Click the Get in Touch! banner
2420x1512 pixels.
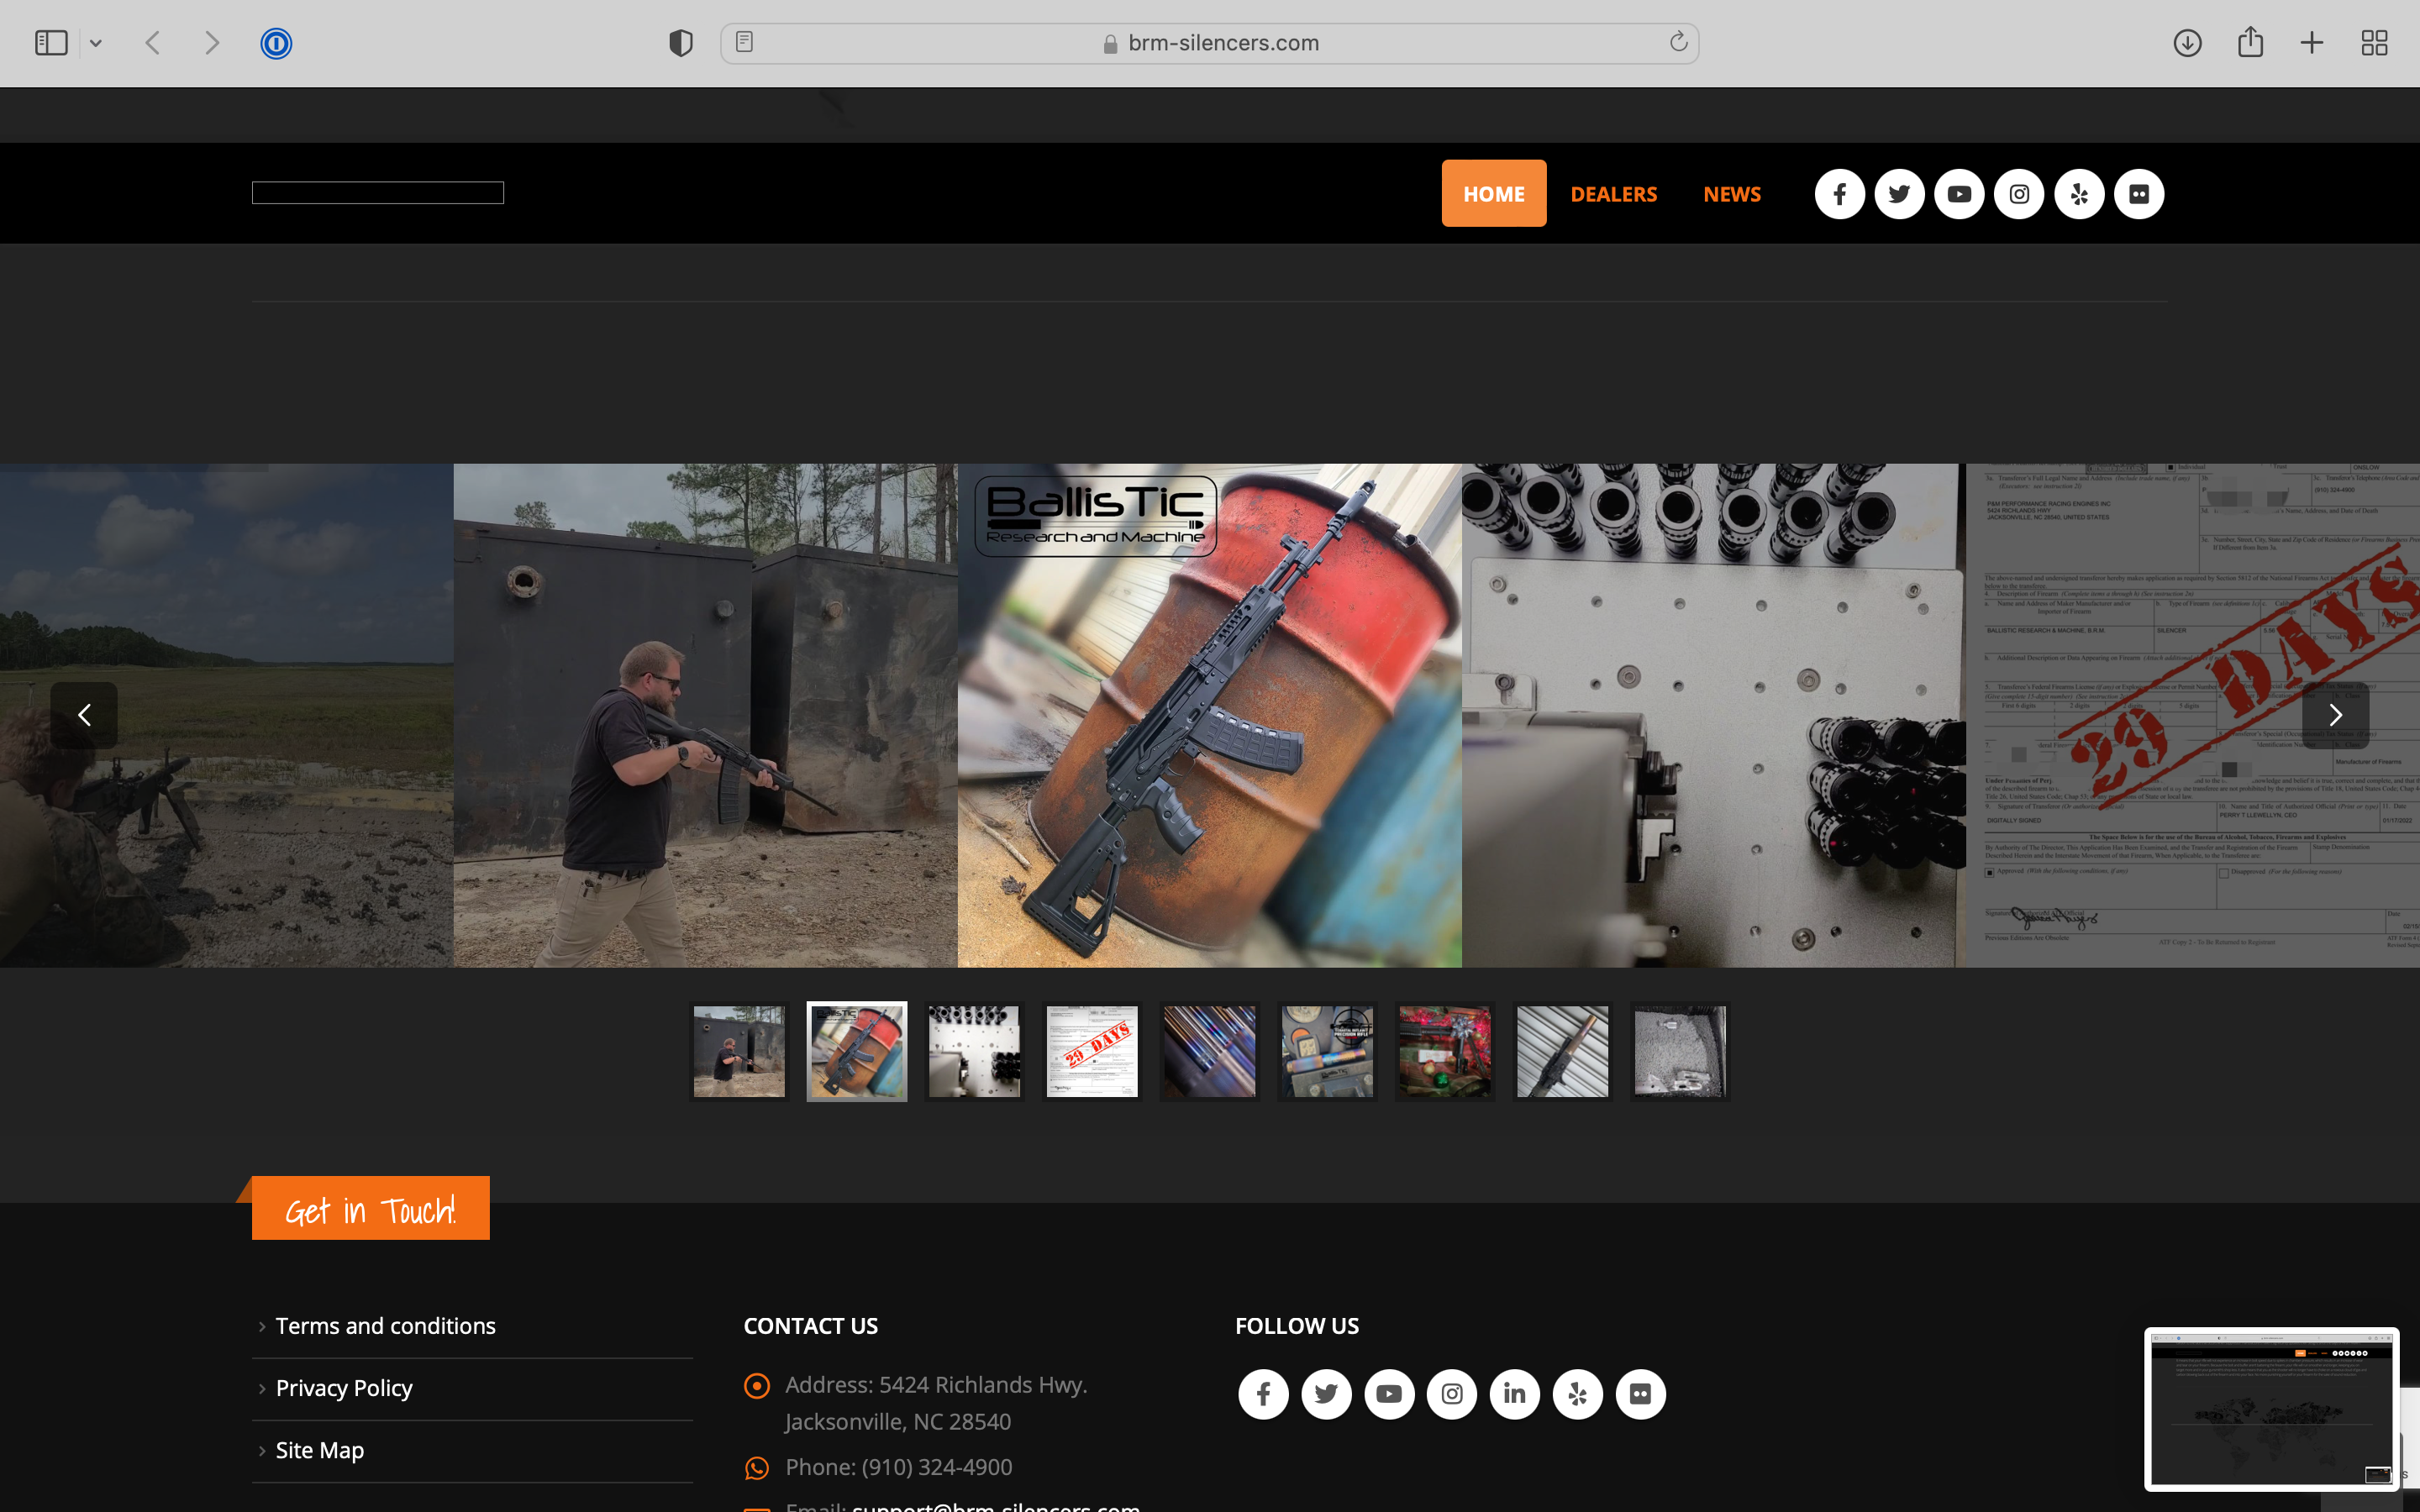[371, 1208]
